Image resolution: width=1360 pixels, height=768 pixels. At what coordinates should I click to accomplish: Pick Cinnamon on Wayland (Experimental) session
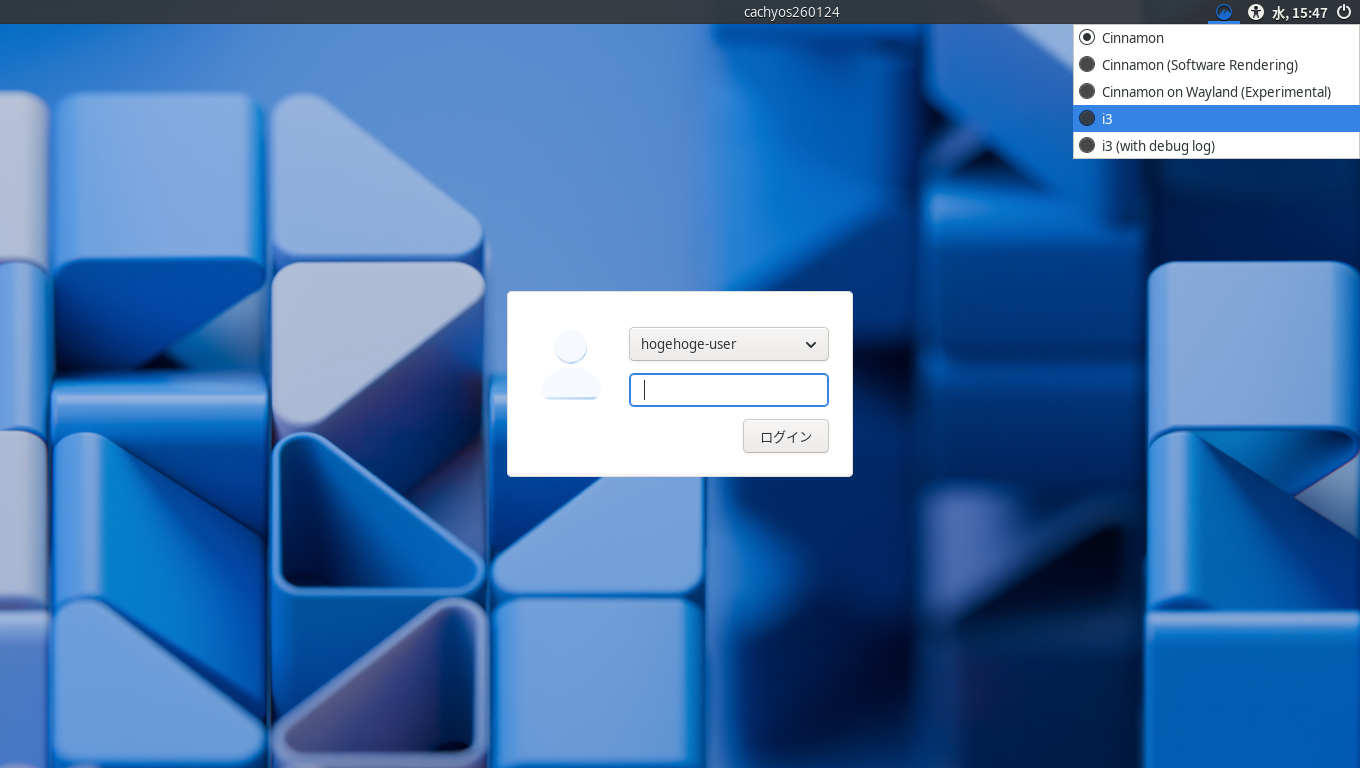pos(1216,92)
